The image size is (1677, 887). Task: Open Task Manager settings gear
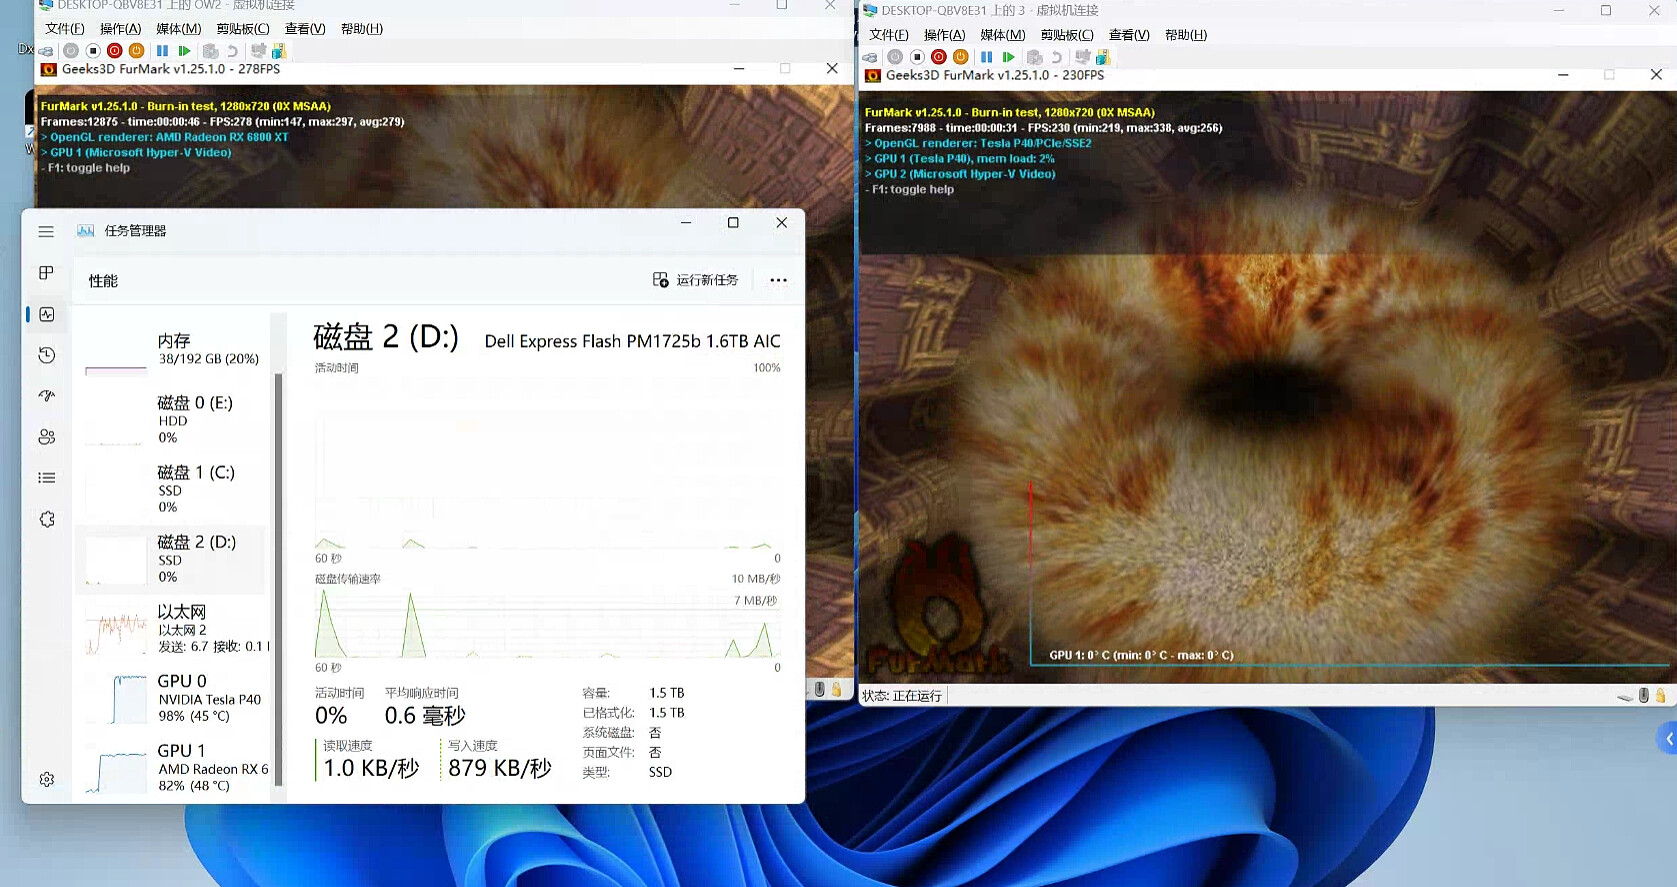coord(46,779)
